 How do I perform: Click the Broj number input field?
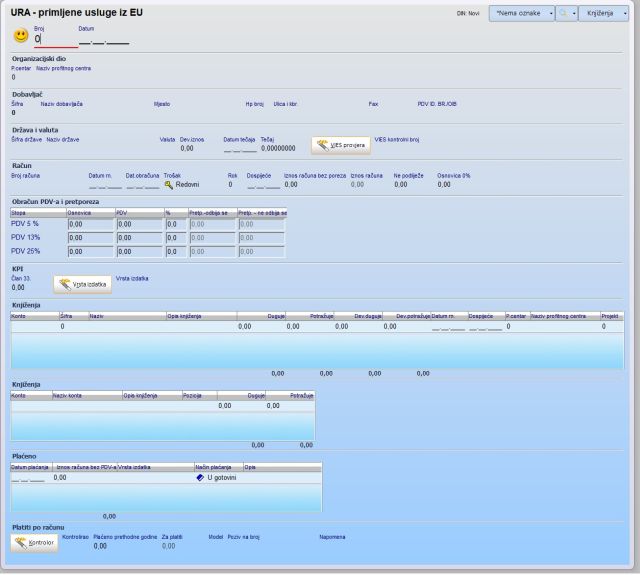pyautogui.click(x=55, y=39)
